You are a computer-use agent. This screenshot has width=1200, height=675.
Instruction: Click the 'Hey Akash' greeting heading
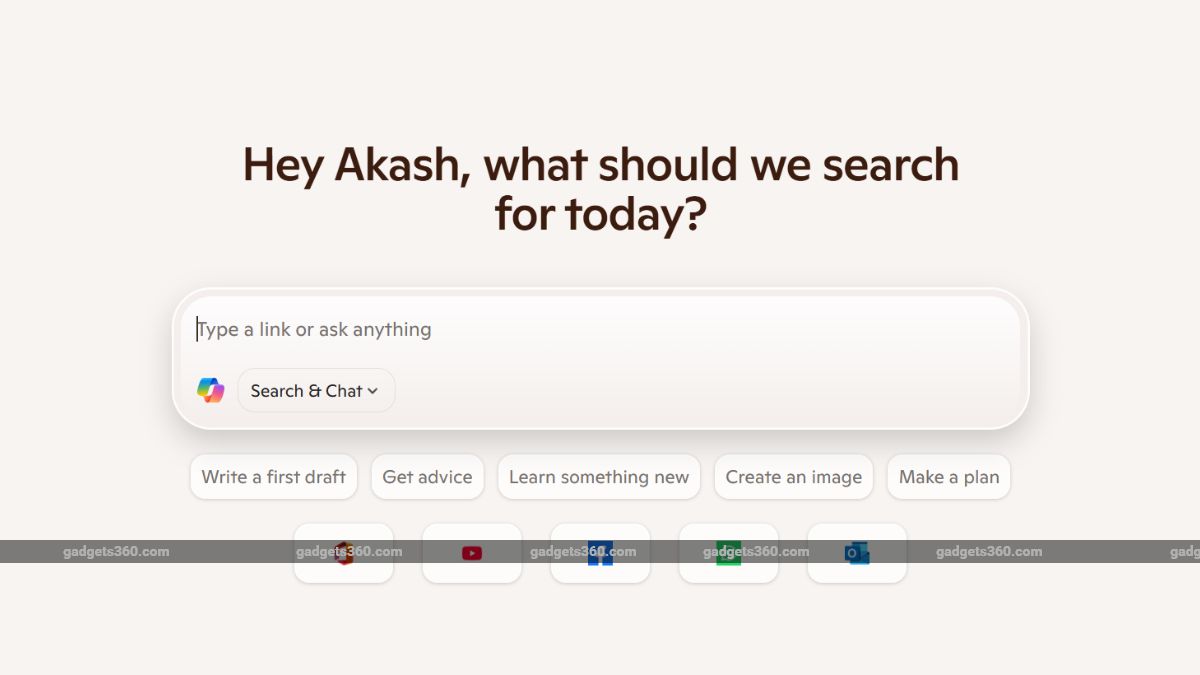pyautogui.click(x=600, y=166)
